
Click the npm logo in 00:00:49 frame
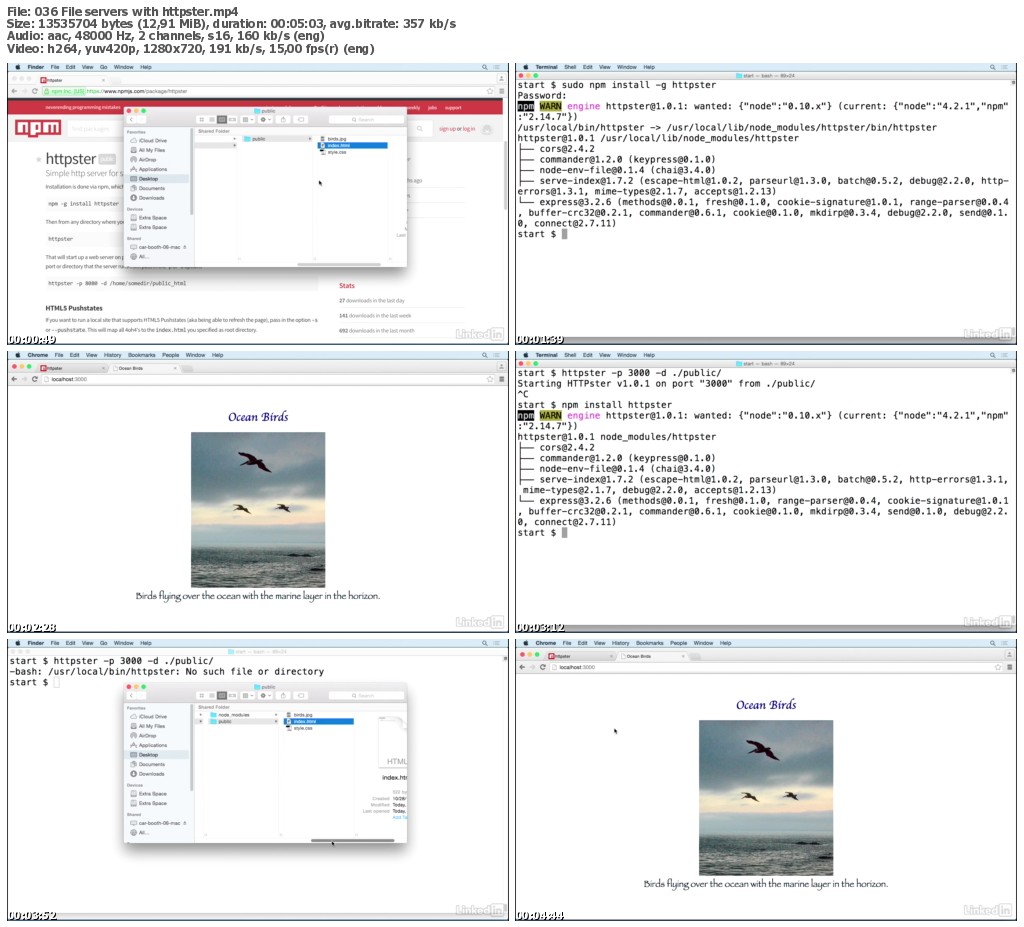38,127
